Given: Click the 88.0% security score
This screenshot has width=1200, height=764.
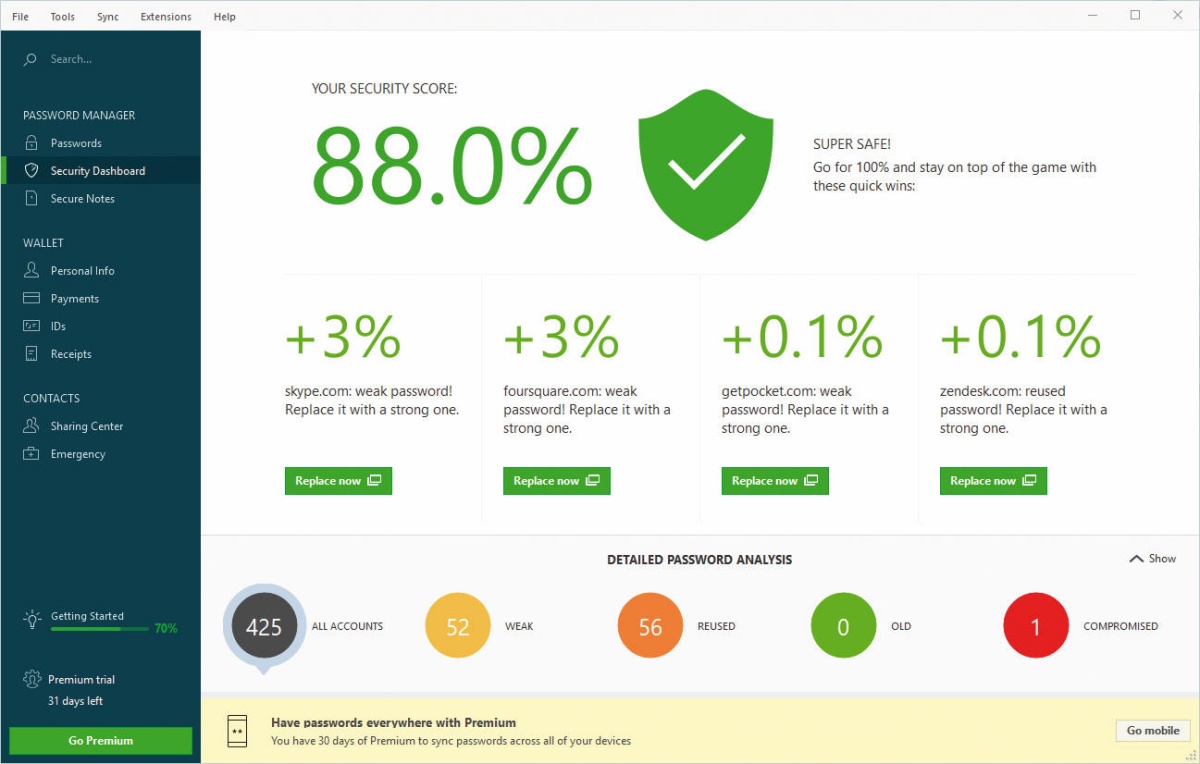Looking at the screenshot, I should click(452, 165).
